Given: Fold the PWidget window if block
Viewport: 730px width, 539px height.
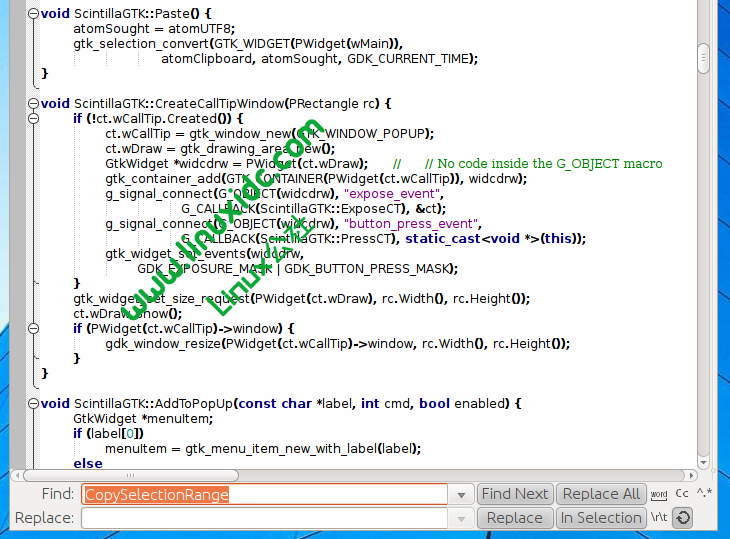Looking at the screenshot, I should (x=32, y=328).
